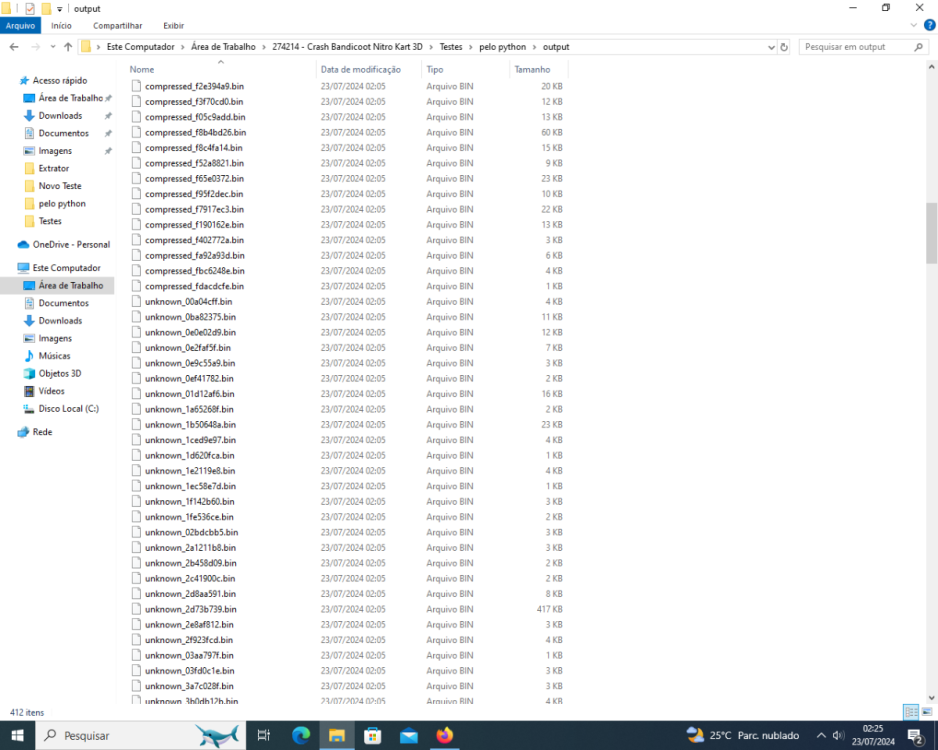Click the Up one level arrow

[68, 47]
